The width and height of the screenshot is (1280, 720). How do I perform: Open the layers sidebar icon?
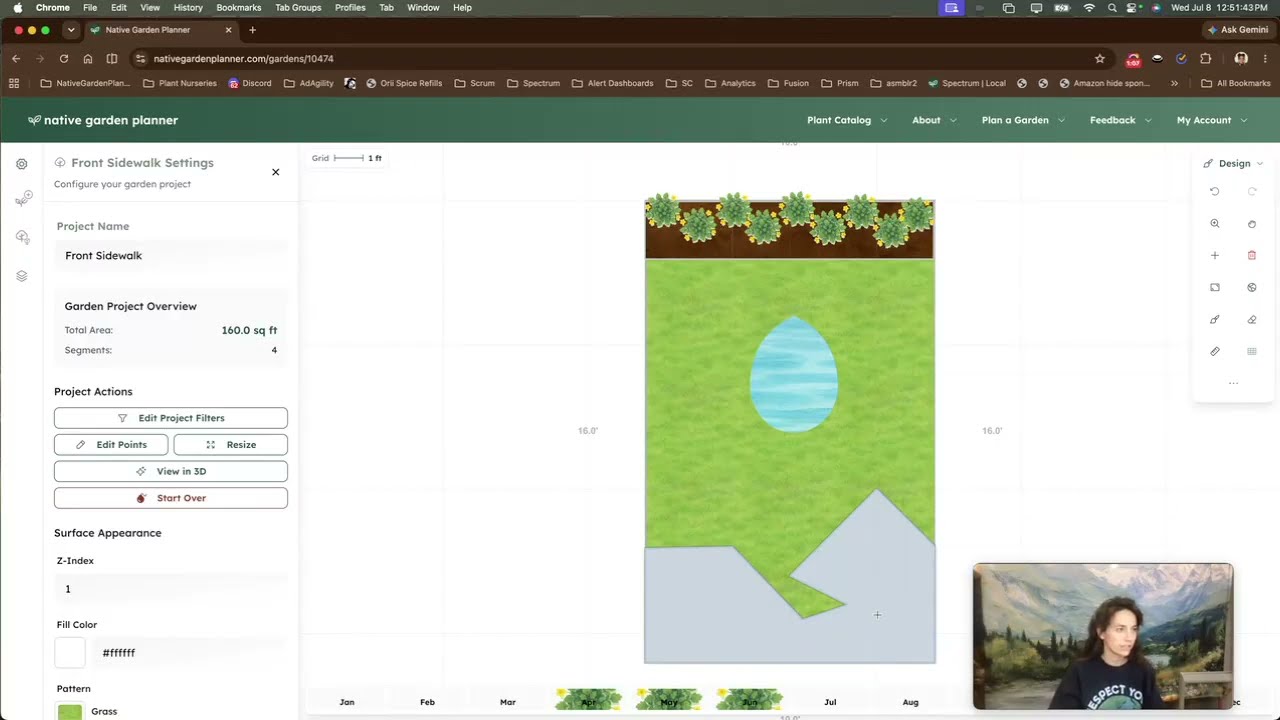pos(22,276)
